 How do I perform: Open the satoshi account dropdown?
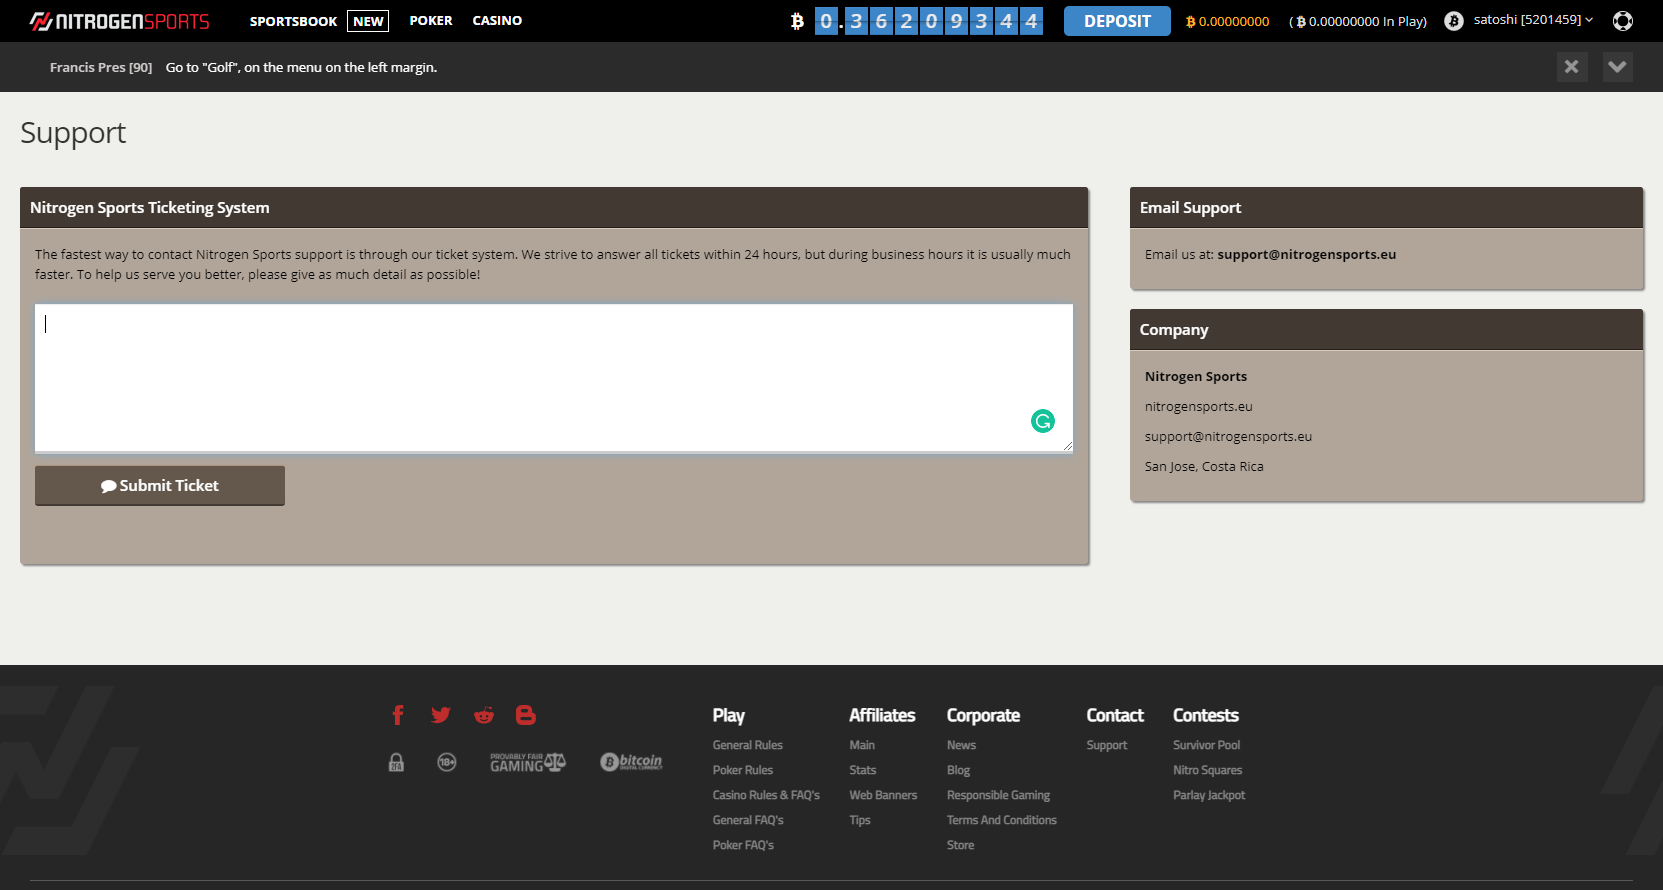click(1533, 20)
